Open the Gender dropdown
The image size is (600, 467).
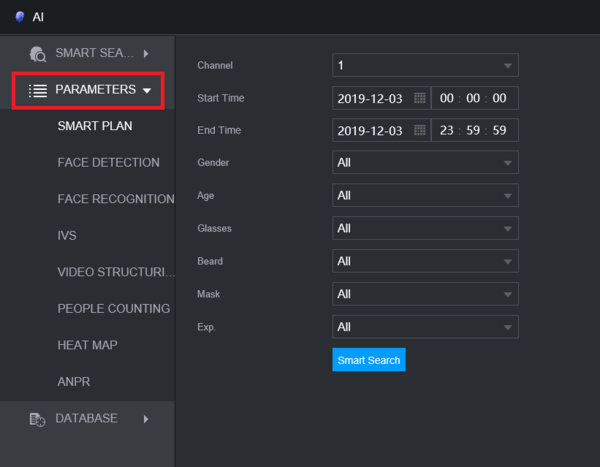coord(425,163)
